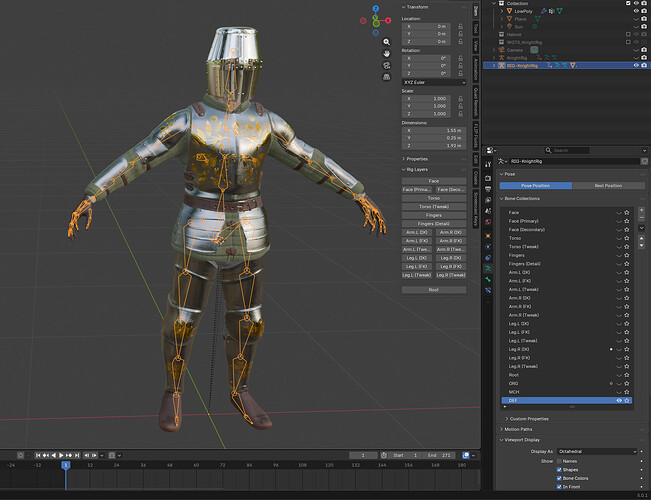Image resolution: width=651 pixels, height=500 pixels.
Task: Click the blue playhead marker at frame 1
Action: tap(66, 465)
